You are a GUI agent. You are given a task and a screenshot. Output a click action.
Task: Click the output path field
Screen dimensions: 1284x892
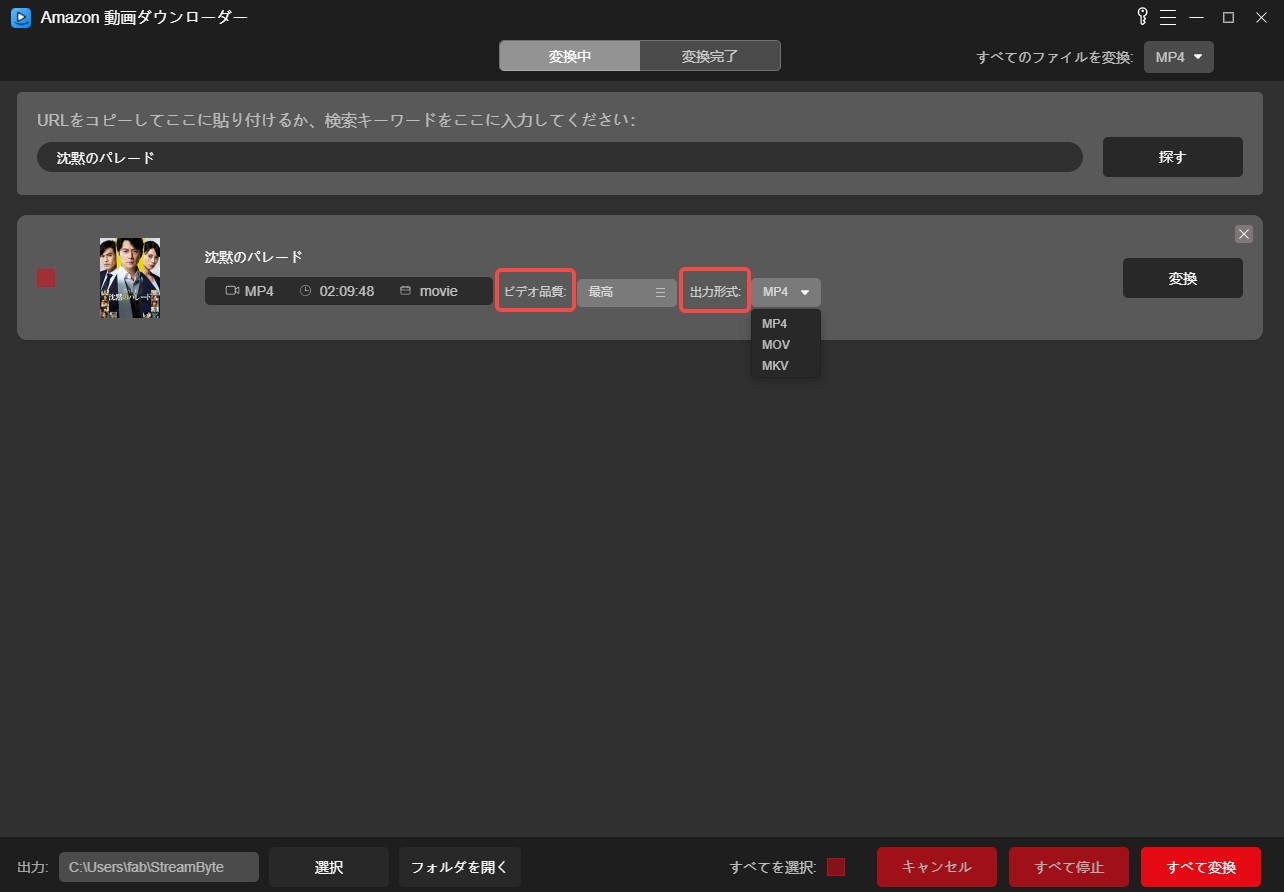coord(159,867)
